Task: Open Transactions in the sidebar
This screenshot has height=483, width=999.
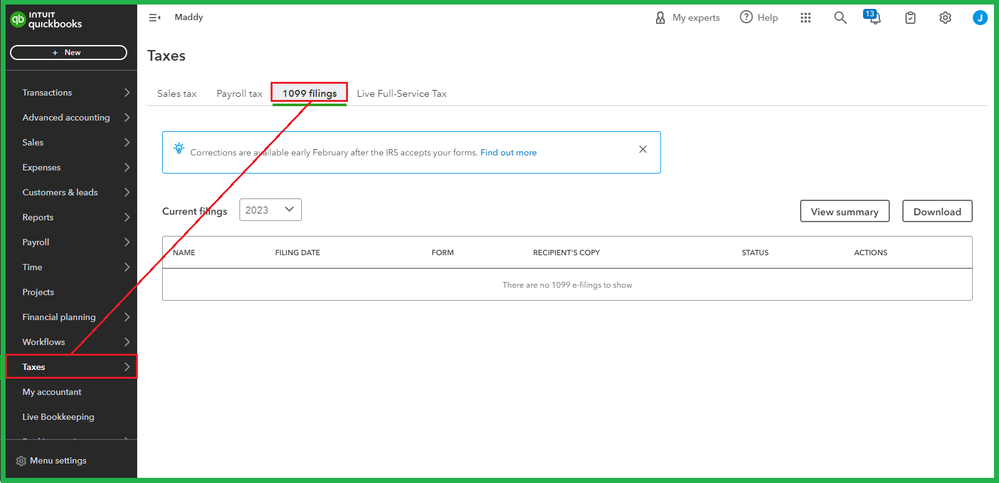Action: click(47, 93)
